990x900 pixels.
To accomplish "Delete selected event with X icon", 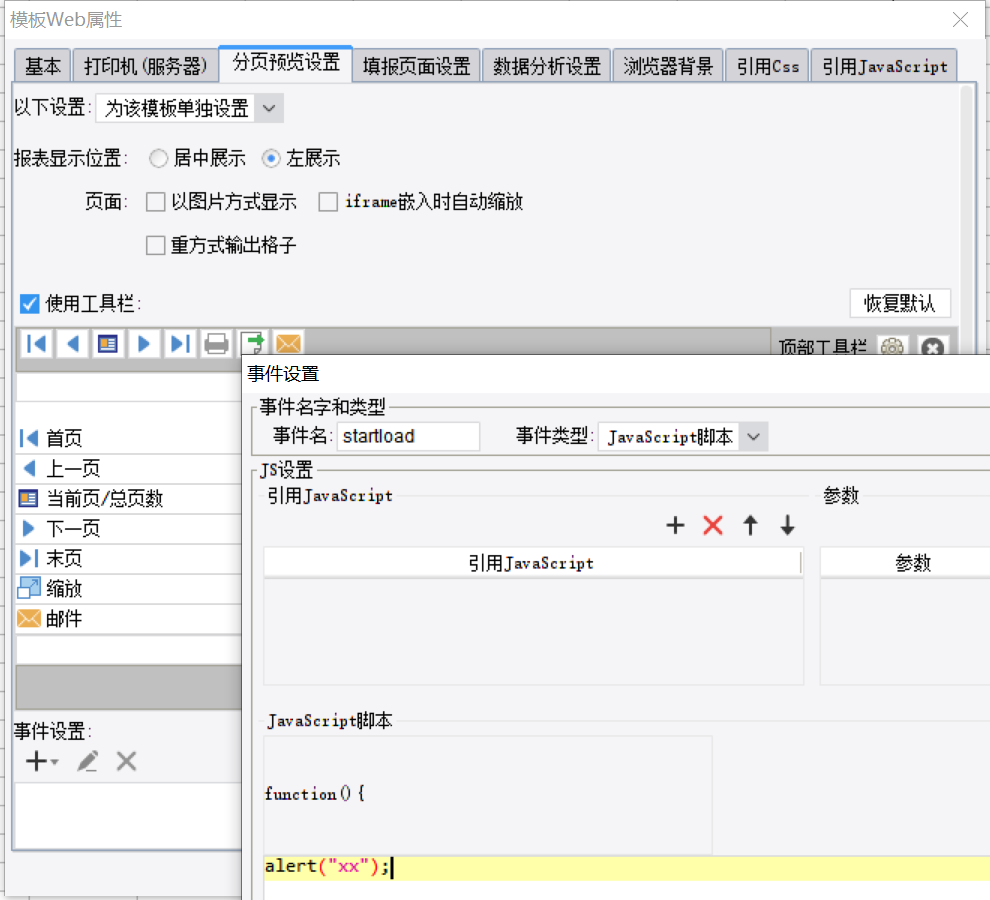I will [126, 761].
